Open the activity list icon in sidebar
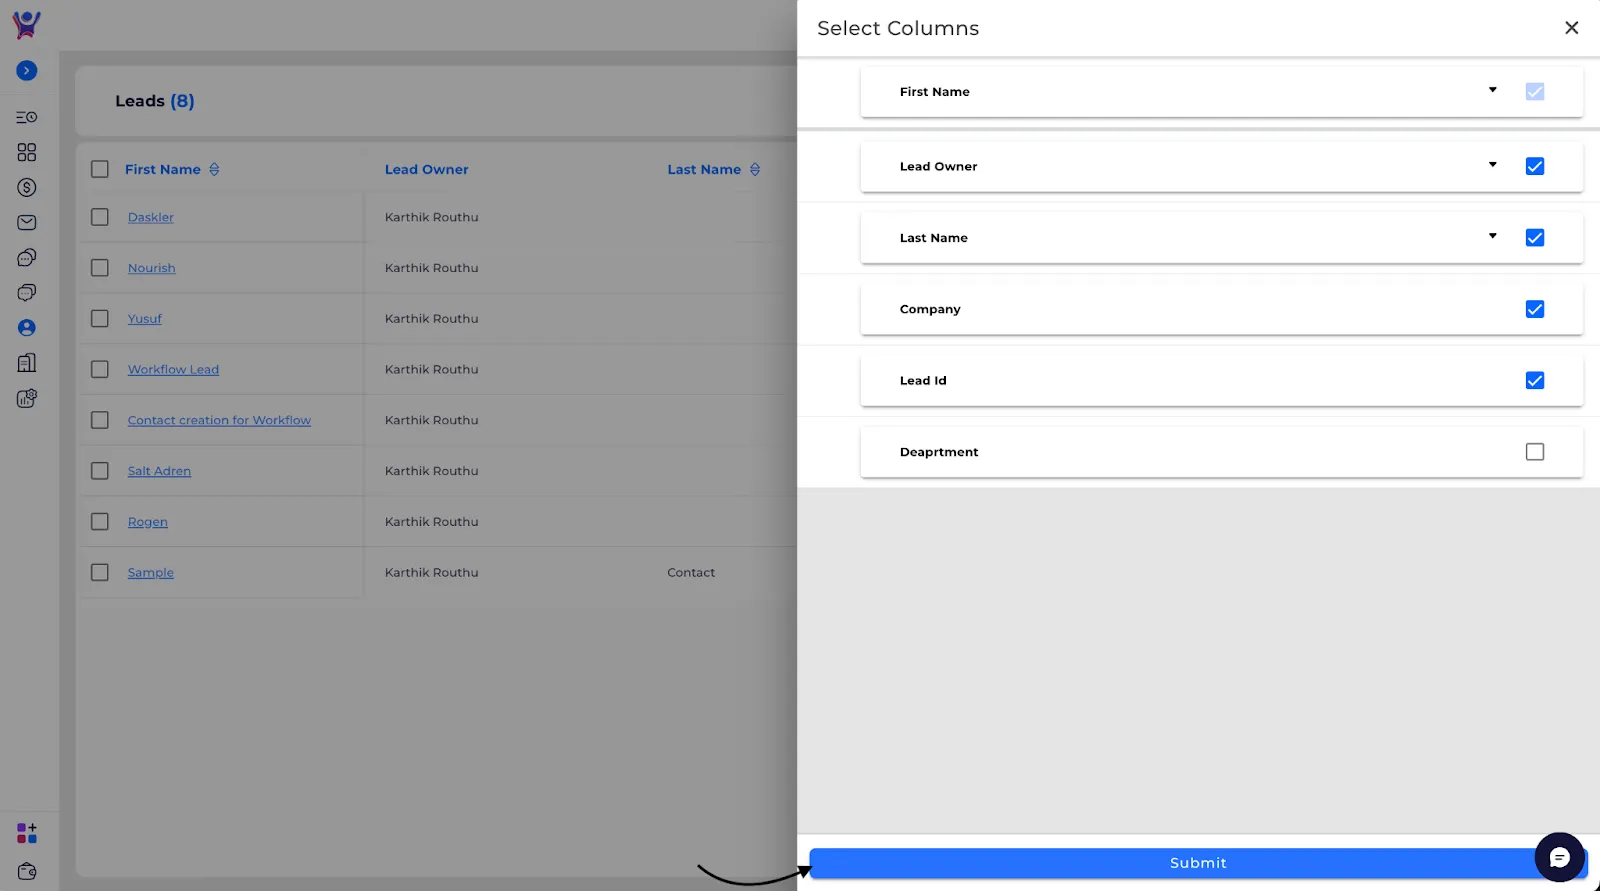The width and height of the screenshot is (1600, 891). point(27,117)
